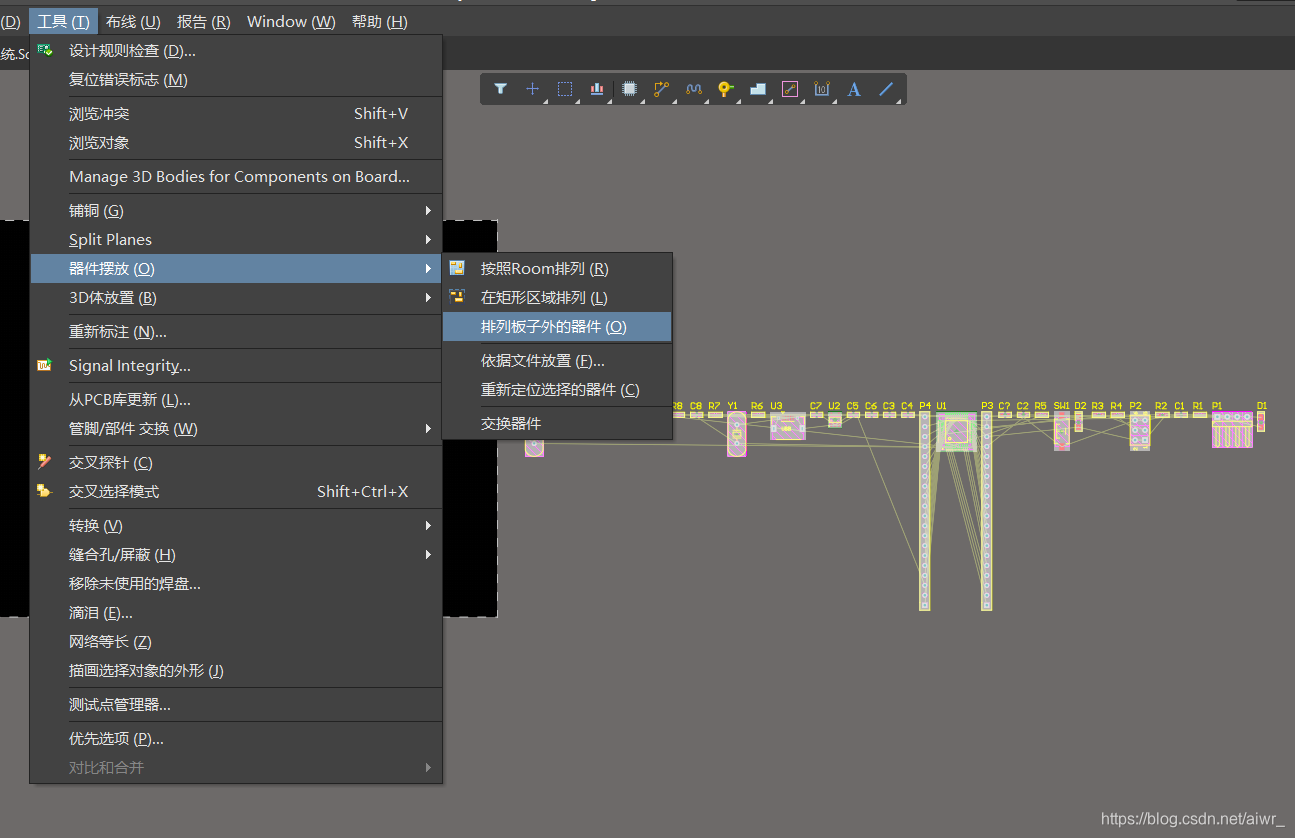This screenshot has width=1295, height=838.
Task: Expand the 管脚/部件 交换 (W) submenu
Action: (236, 428)
